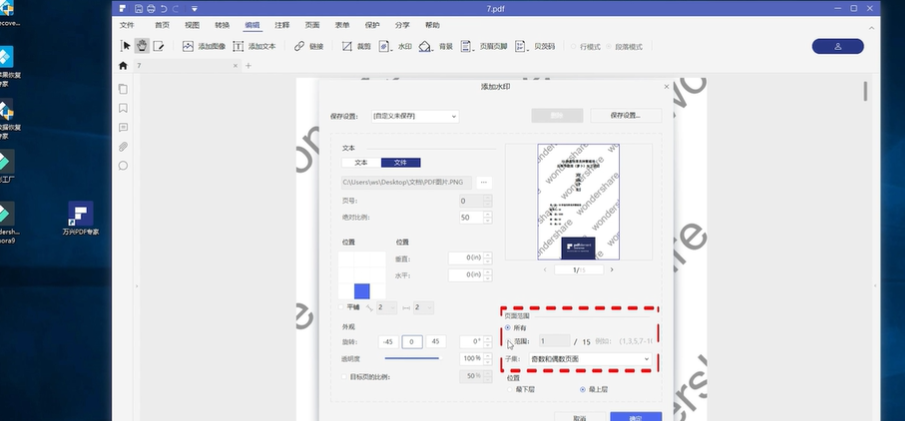This screenshot has width=905, height=421.
Task: Click the redo arrow in the title bar
Action: pyautogui.click(x=175, y=9)
